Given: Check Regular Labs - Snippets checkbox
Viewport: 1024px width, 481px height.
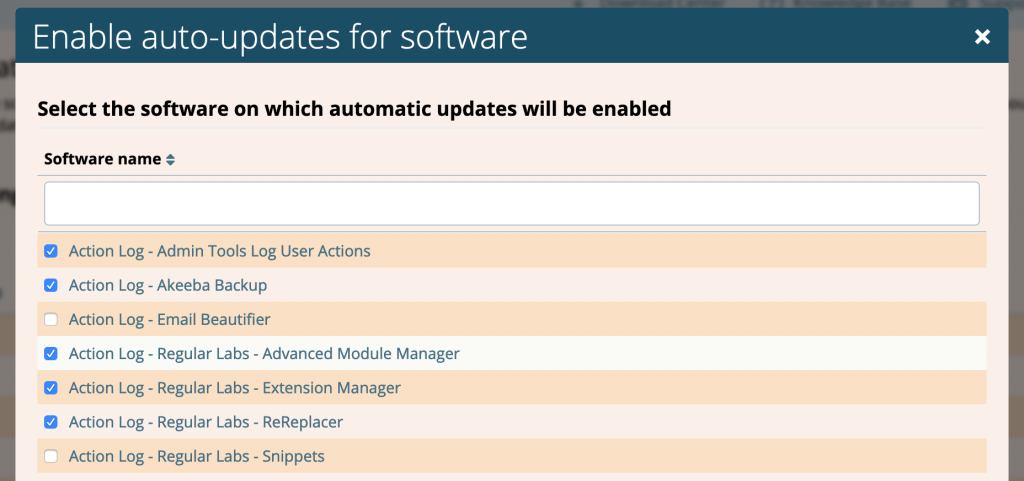Looking at the screenshot, I should 51,456.
